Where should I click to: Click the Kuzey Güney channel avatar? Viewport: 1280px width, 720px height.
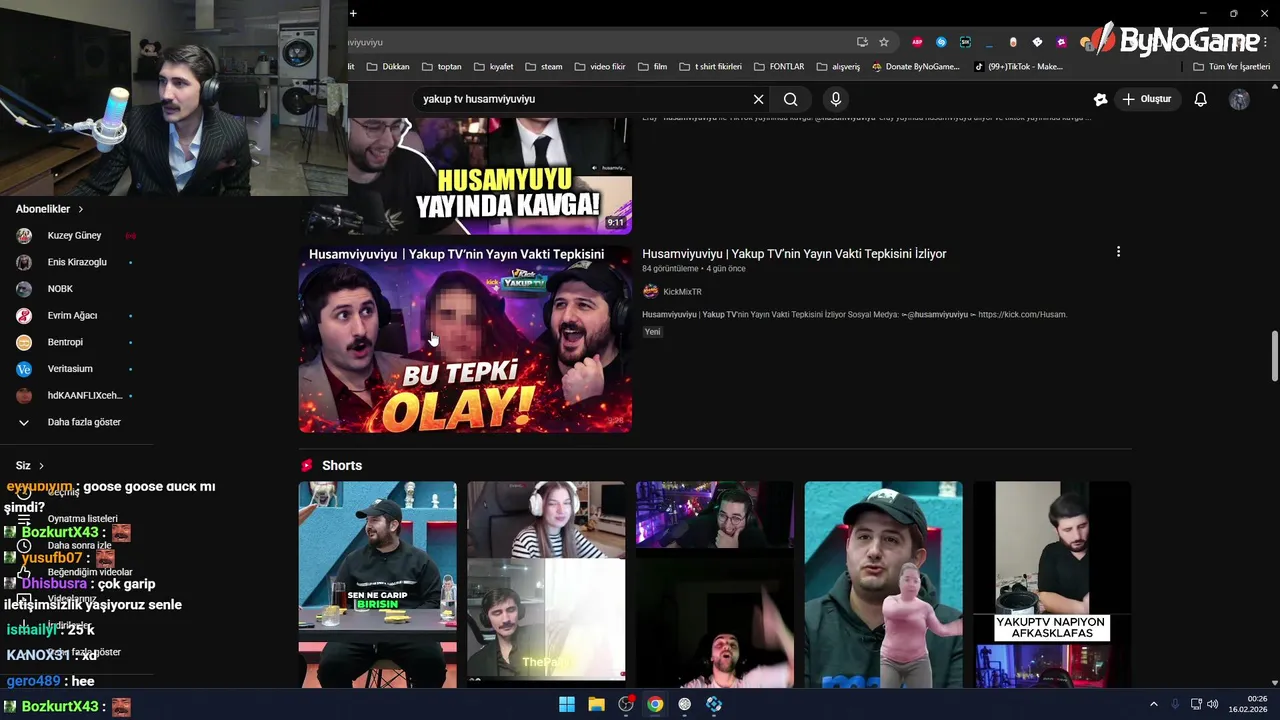24,235
